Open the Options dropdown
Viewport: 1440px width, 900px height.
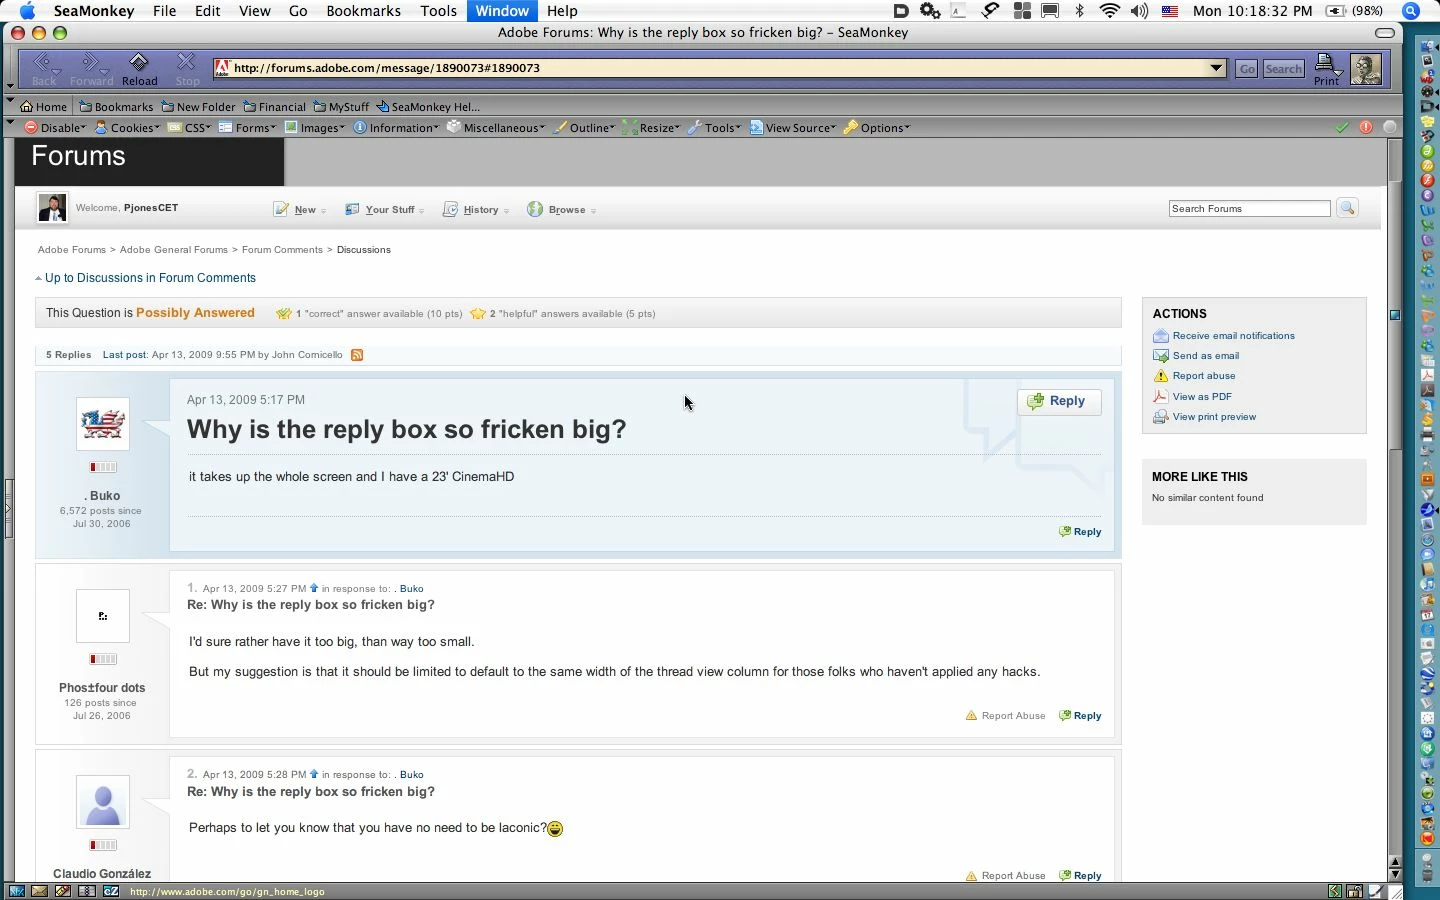(x=877, y=128)
